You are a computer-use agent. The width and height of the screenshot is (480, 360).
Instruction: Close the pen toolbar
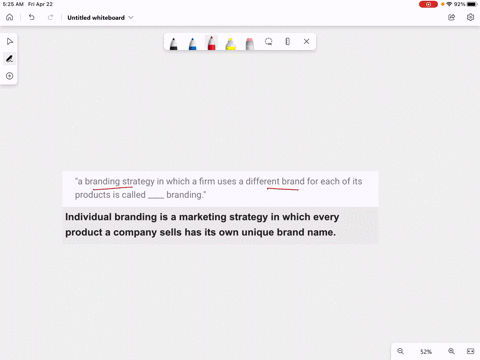(x=307, y=42)
